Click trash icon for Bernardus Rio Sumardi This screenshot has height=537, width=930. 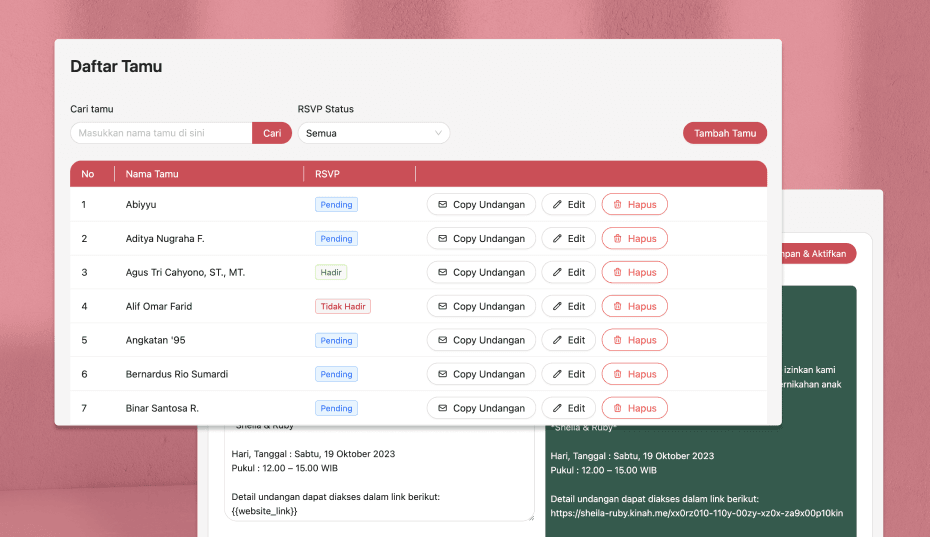pos(617,374)
